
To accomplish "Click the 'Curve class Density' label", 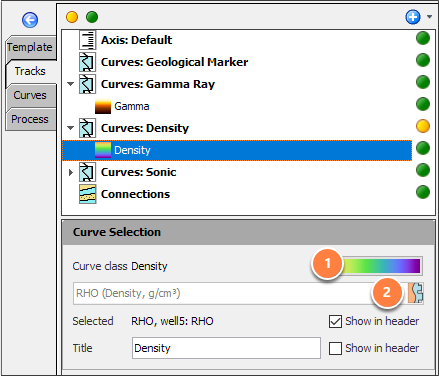I will 120,266.
